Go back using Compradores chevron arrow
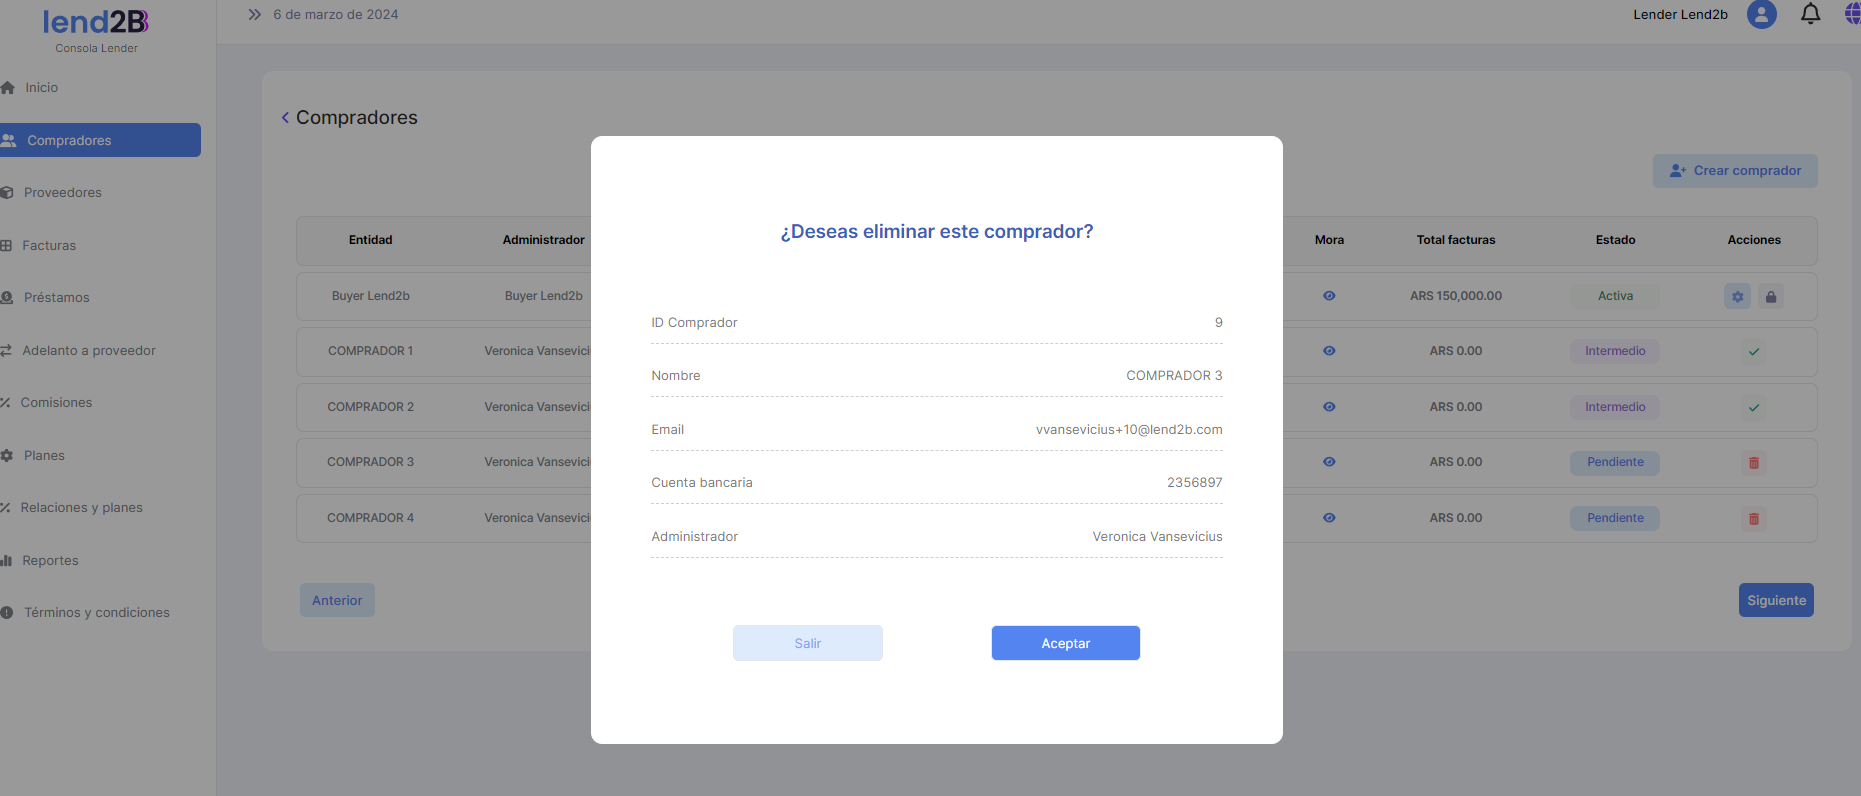The width and height of the screenshot is (1861, 796). pyautogui.click(x=285, y=118)
